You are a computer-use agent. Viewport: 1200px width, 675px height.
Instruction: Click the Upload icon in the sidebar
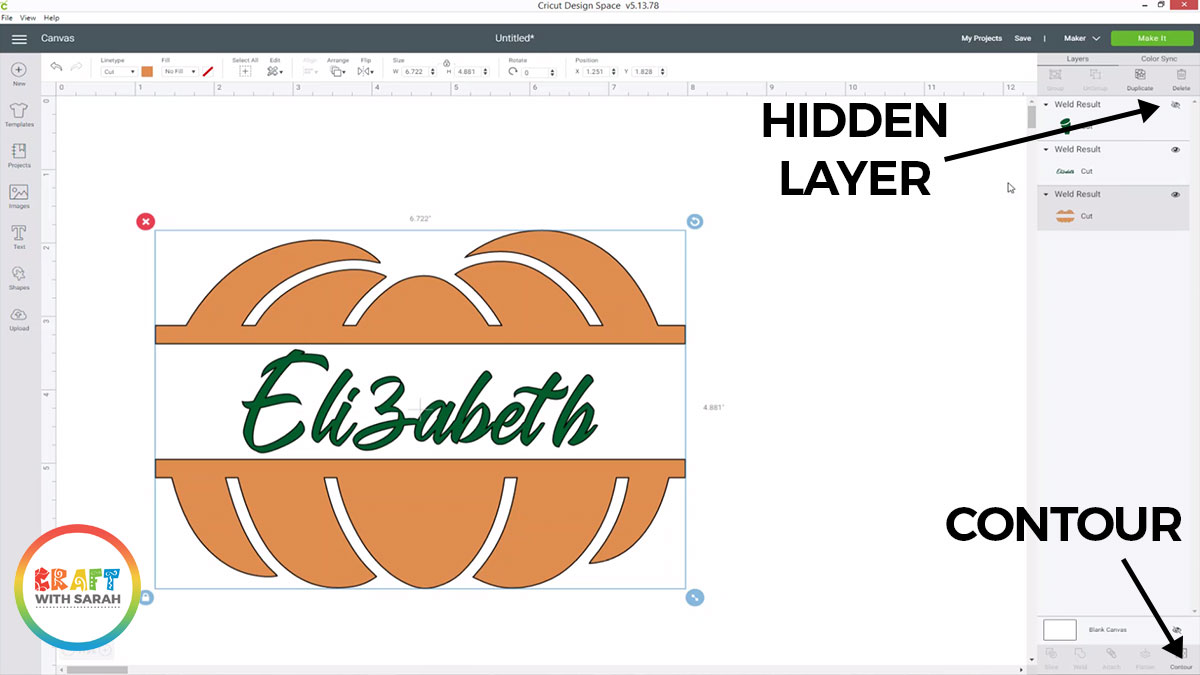pyautogui.click(x=19, y=318)
